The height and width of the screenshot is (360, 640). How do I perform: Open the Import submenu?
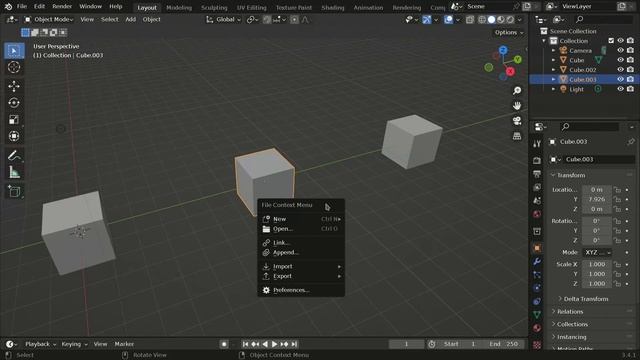pyautogui.click(x=301, y=267)
